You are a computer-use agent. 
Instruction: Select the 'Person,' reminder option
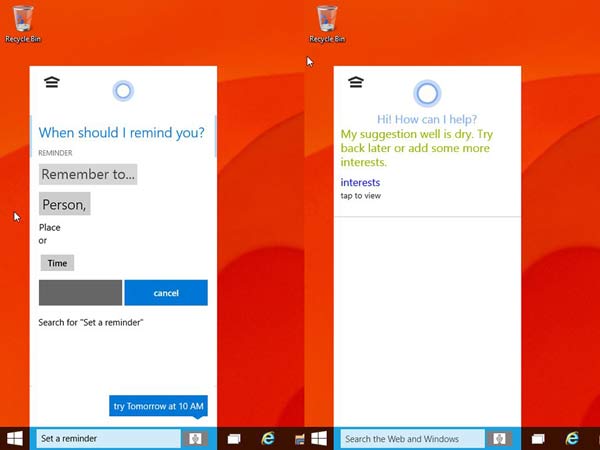pos(65,204)
